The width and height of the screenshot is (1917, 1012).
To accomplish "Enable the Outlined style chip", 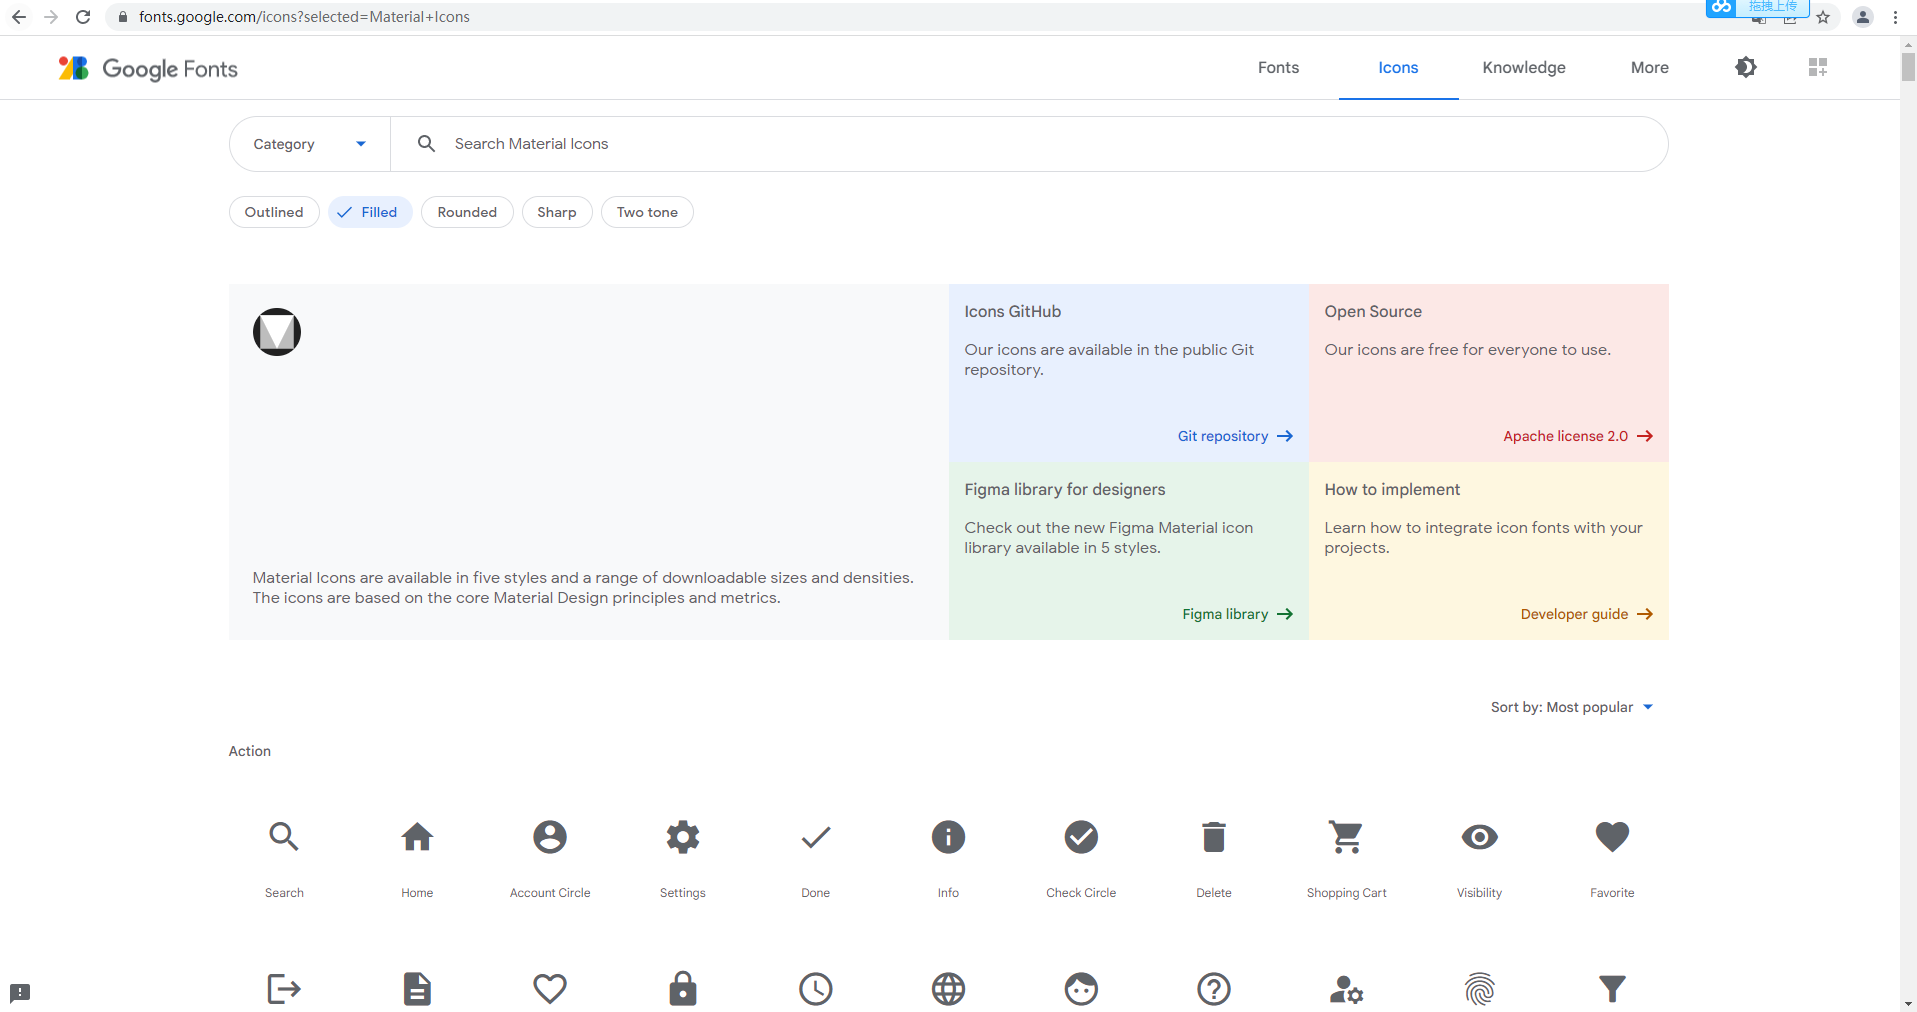I will point(274,212).
